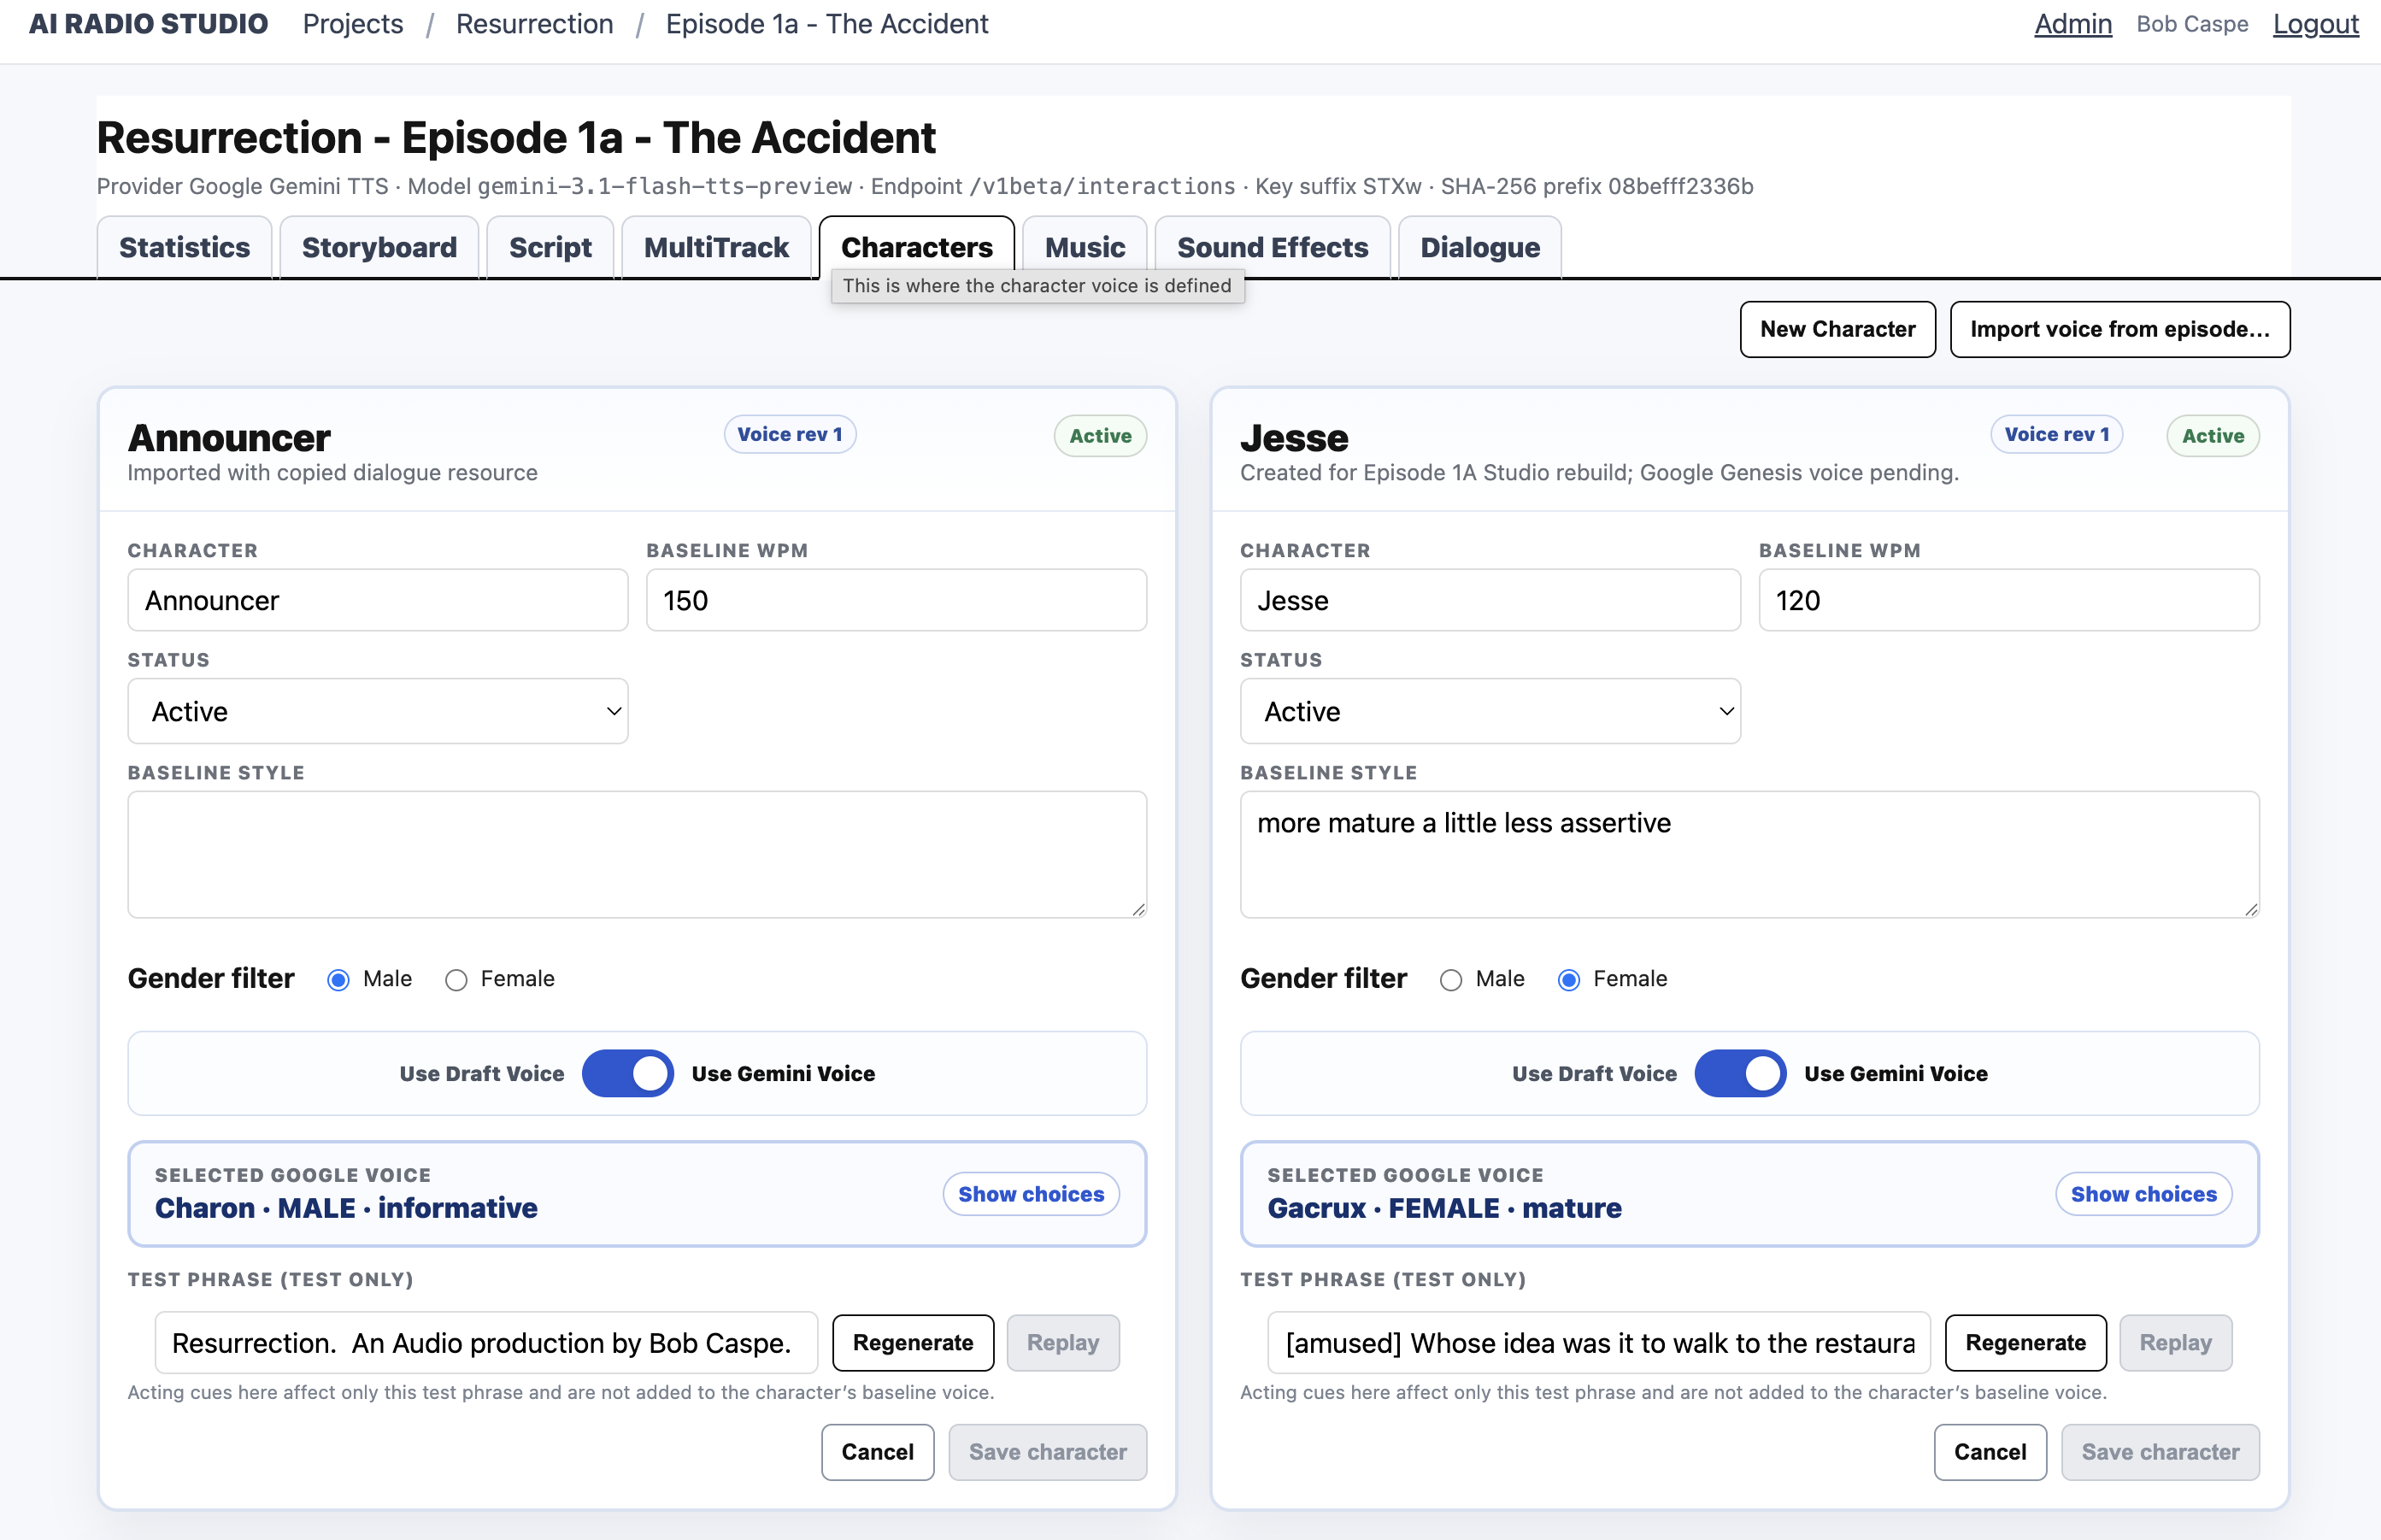Click the Logout link
This screenshot has width=2381, height=1540.
pyautogui.click(x=2315, y=24)
